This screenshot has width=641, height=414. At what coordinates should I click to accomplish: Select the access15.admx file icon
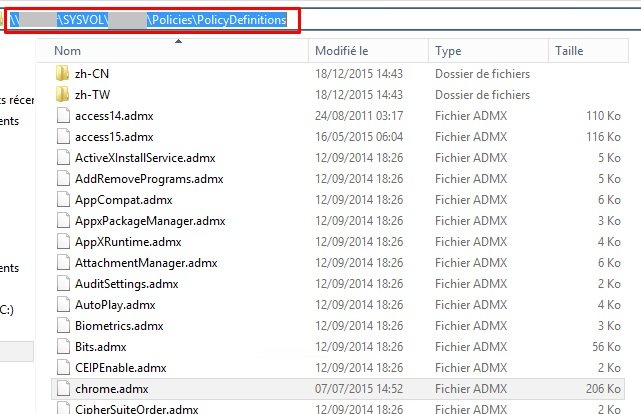pos(62,137)
